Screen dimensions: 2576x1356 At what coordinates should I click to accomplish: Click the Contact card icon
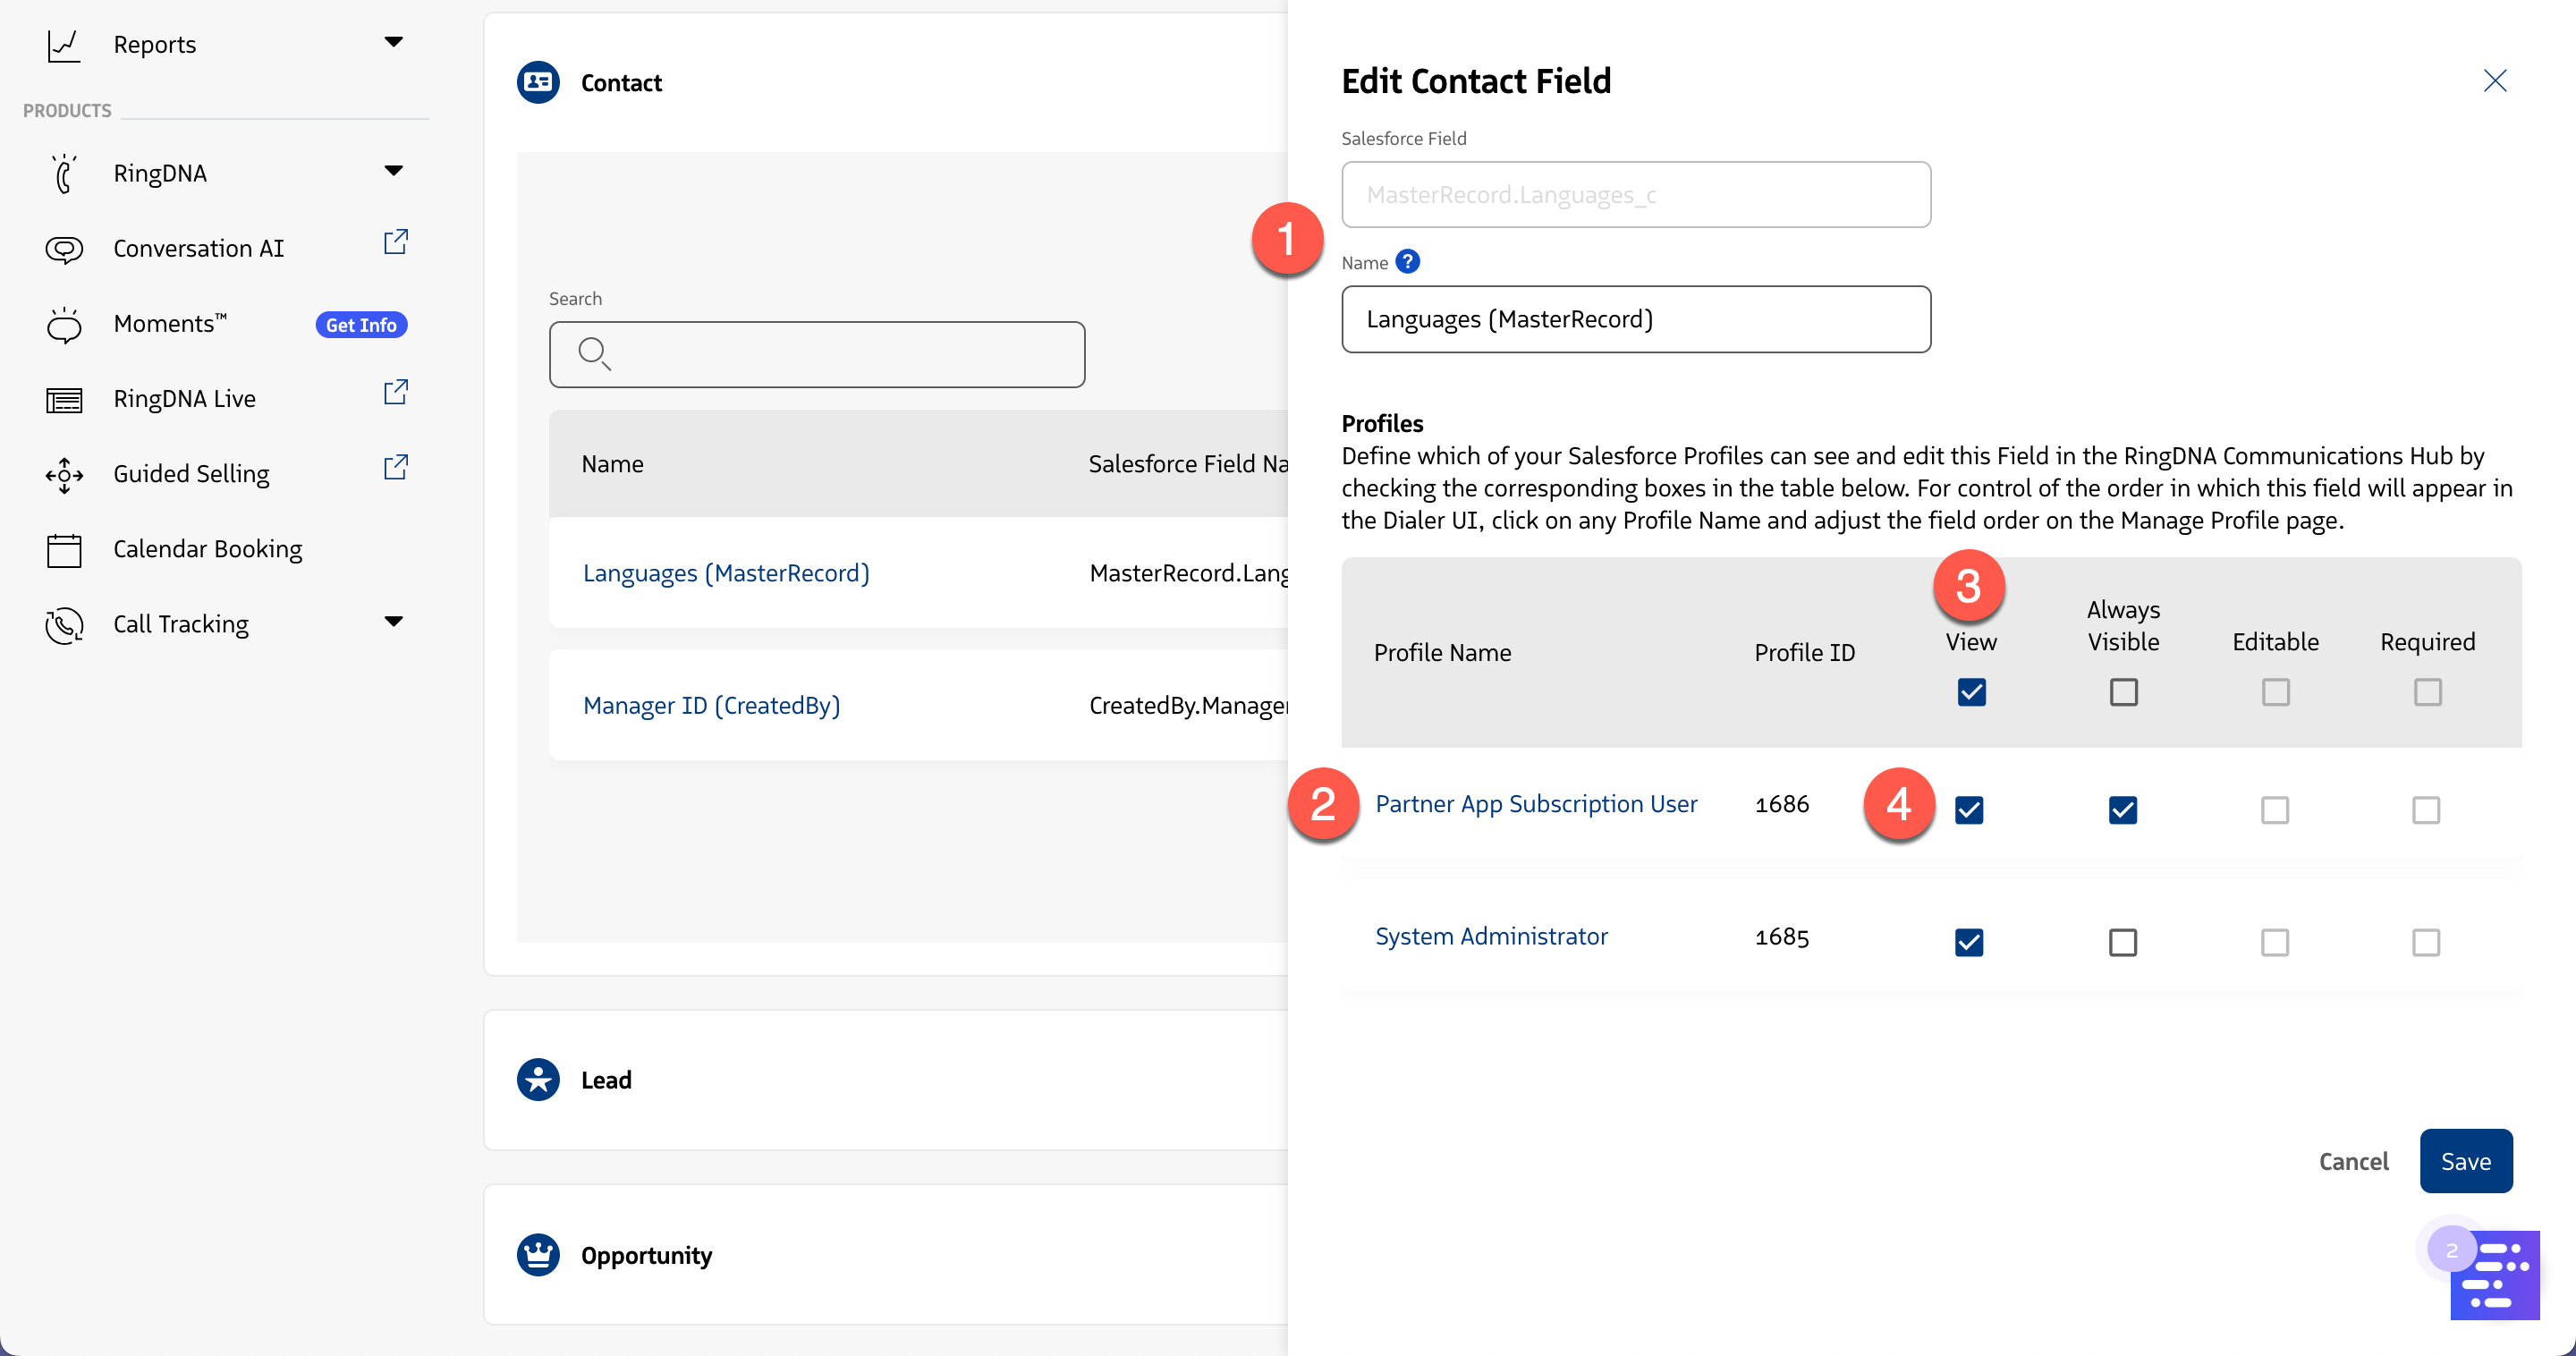pyautogui.click(x=538, y=82)
